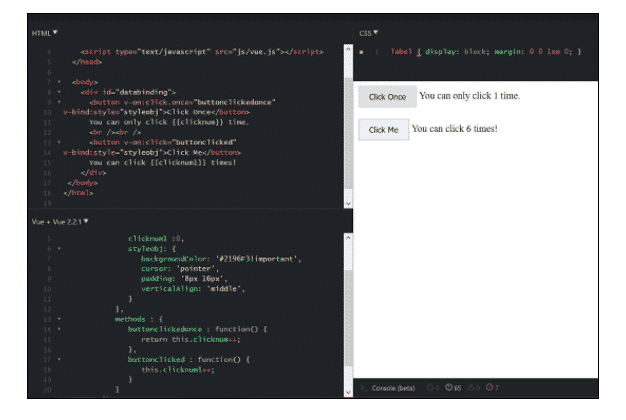The height and width of the screenshot is (420, 626).
Task: Collapse the fold arrow on HTML line 9
Action: tap(59, 102)
